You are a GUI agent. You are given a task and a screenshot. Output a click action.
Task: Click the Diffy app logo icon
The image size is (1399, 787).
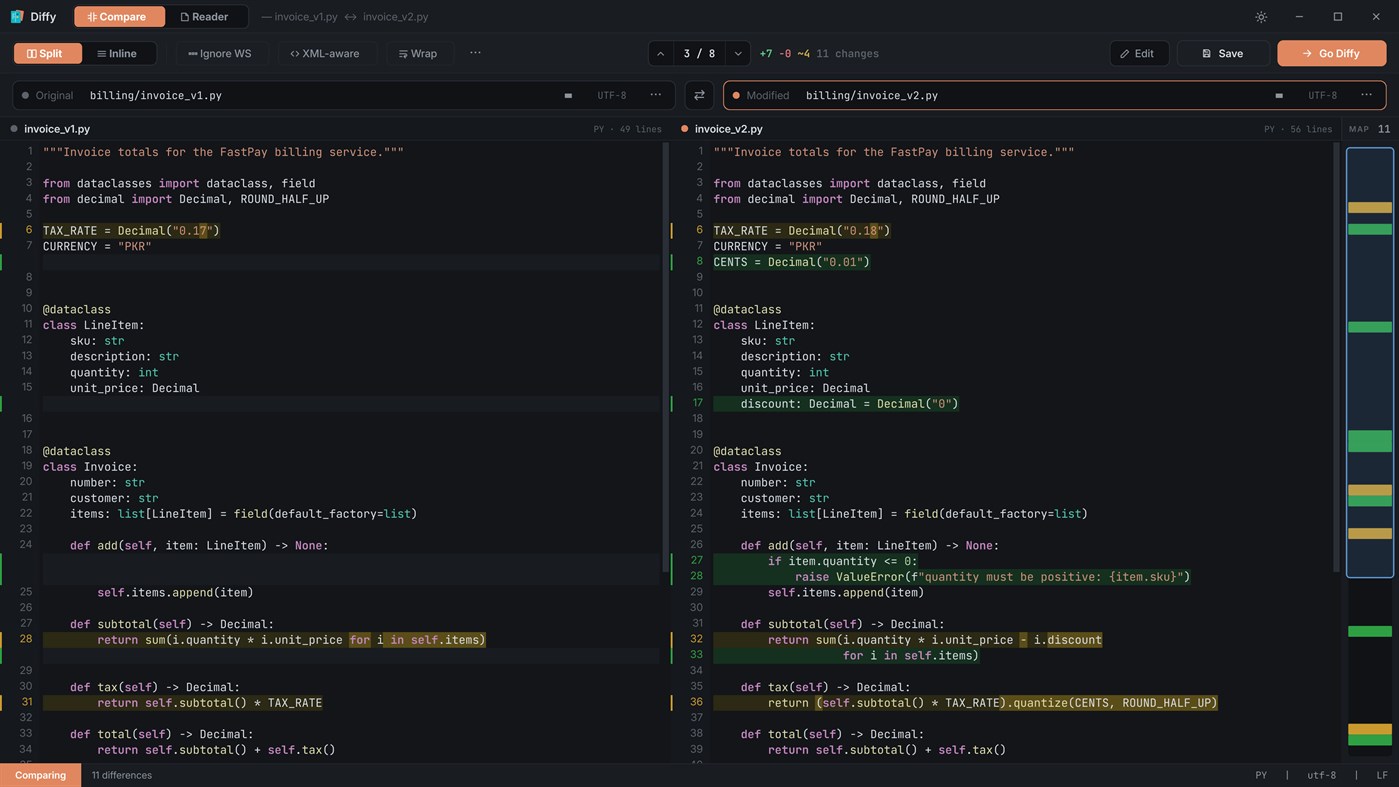(x=17, y=17)
